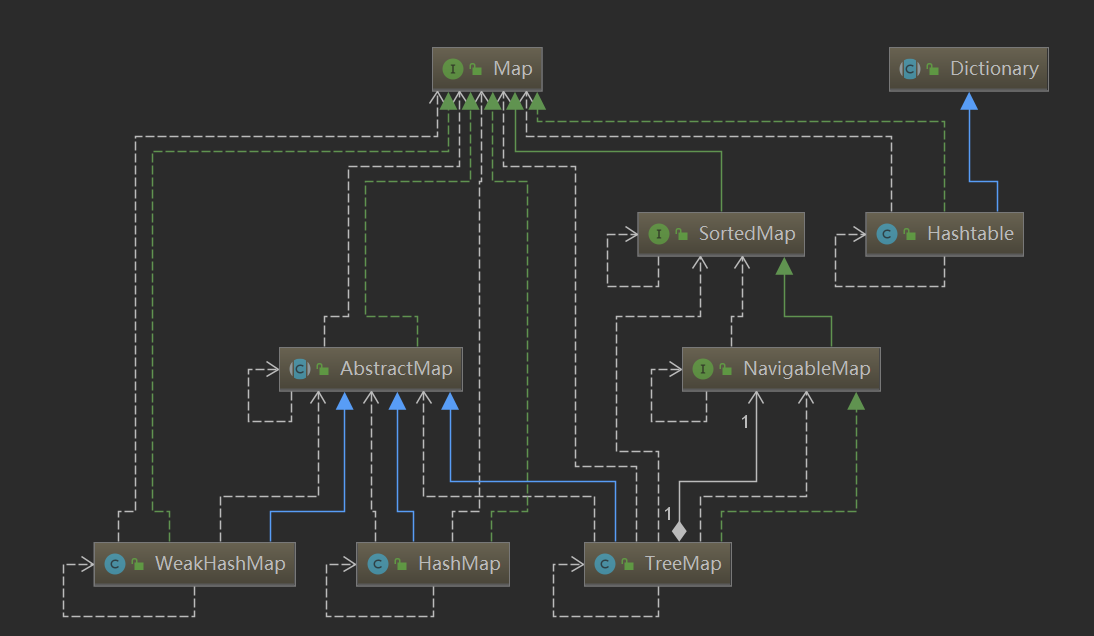Screen dimensions: 1094x636
Task: Click the lock visibility icon on Map
Action: [476, 69]
